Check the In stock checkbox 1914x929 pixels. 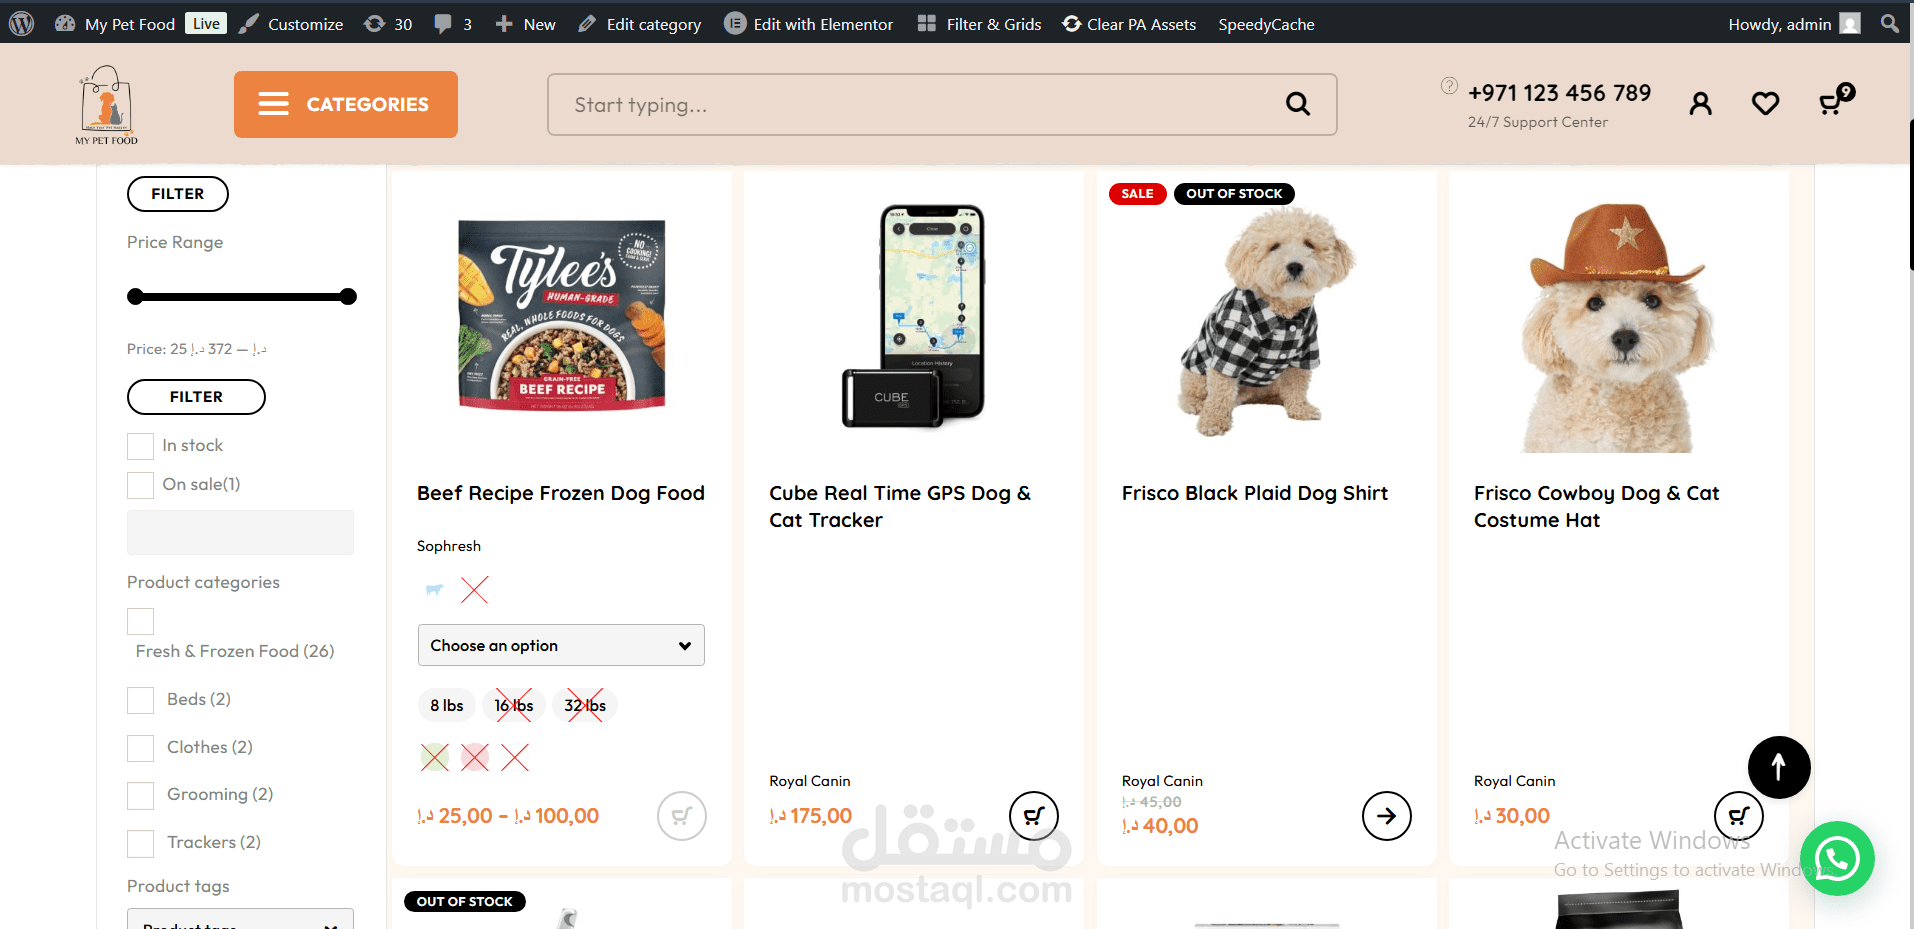pyautogui.click(x=140, y=446)
